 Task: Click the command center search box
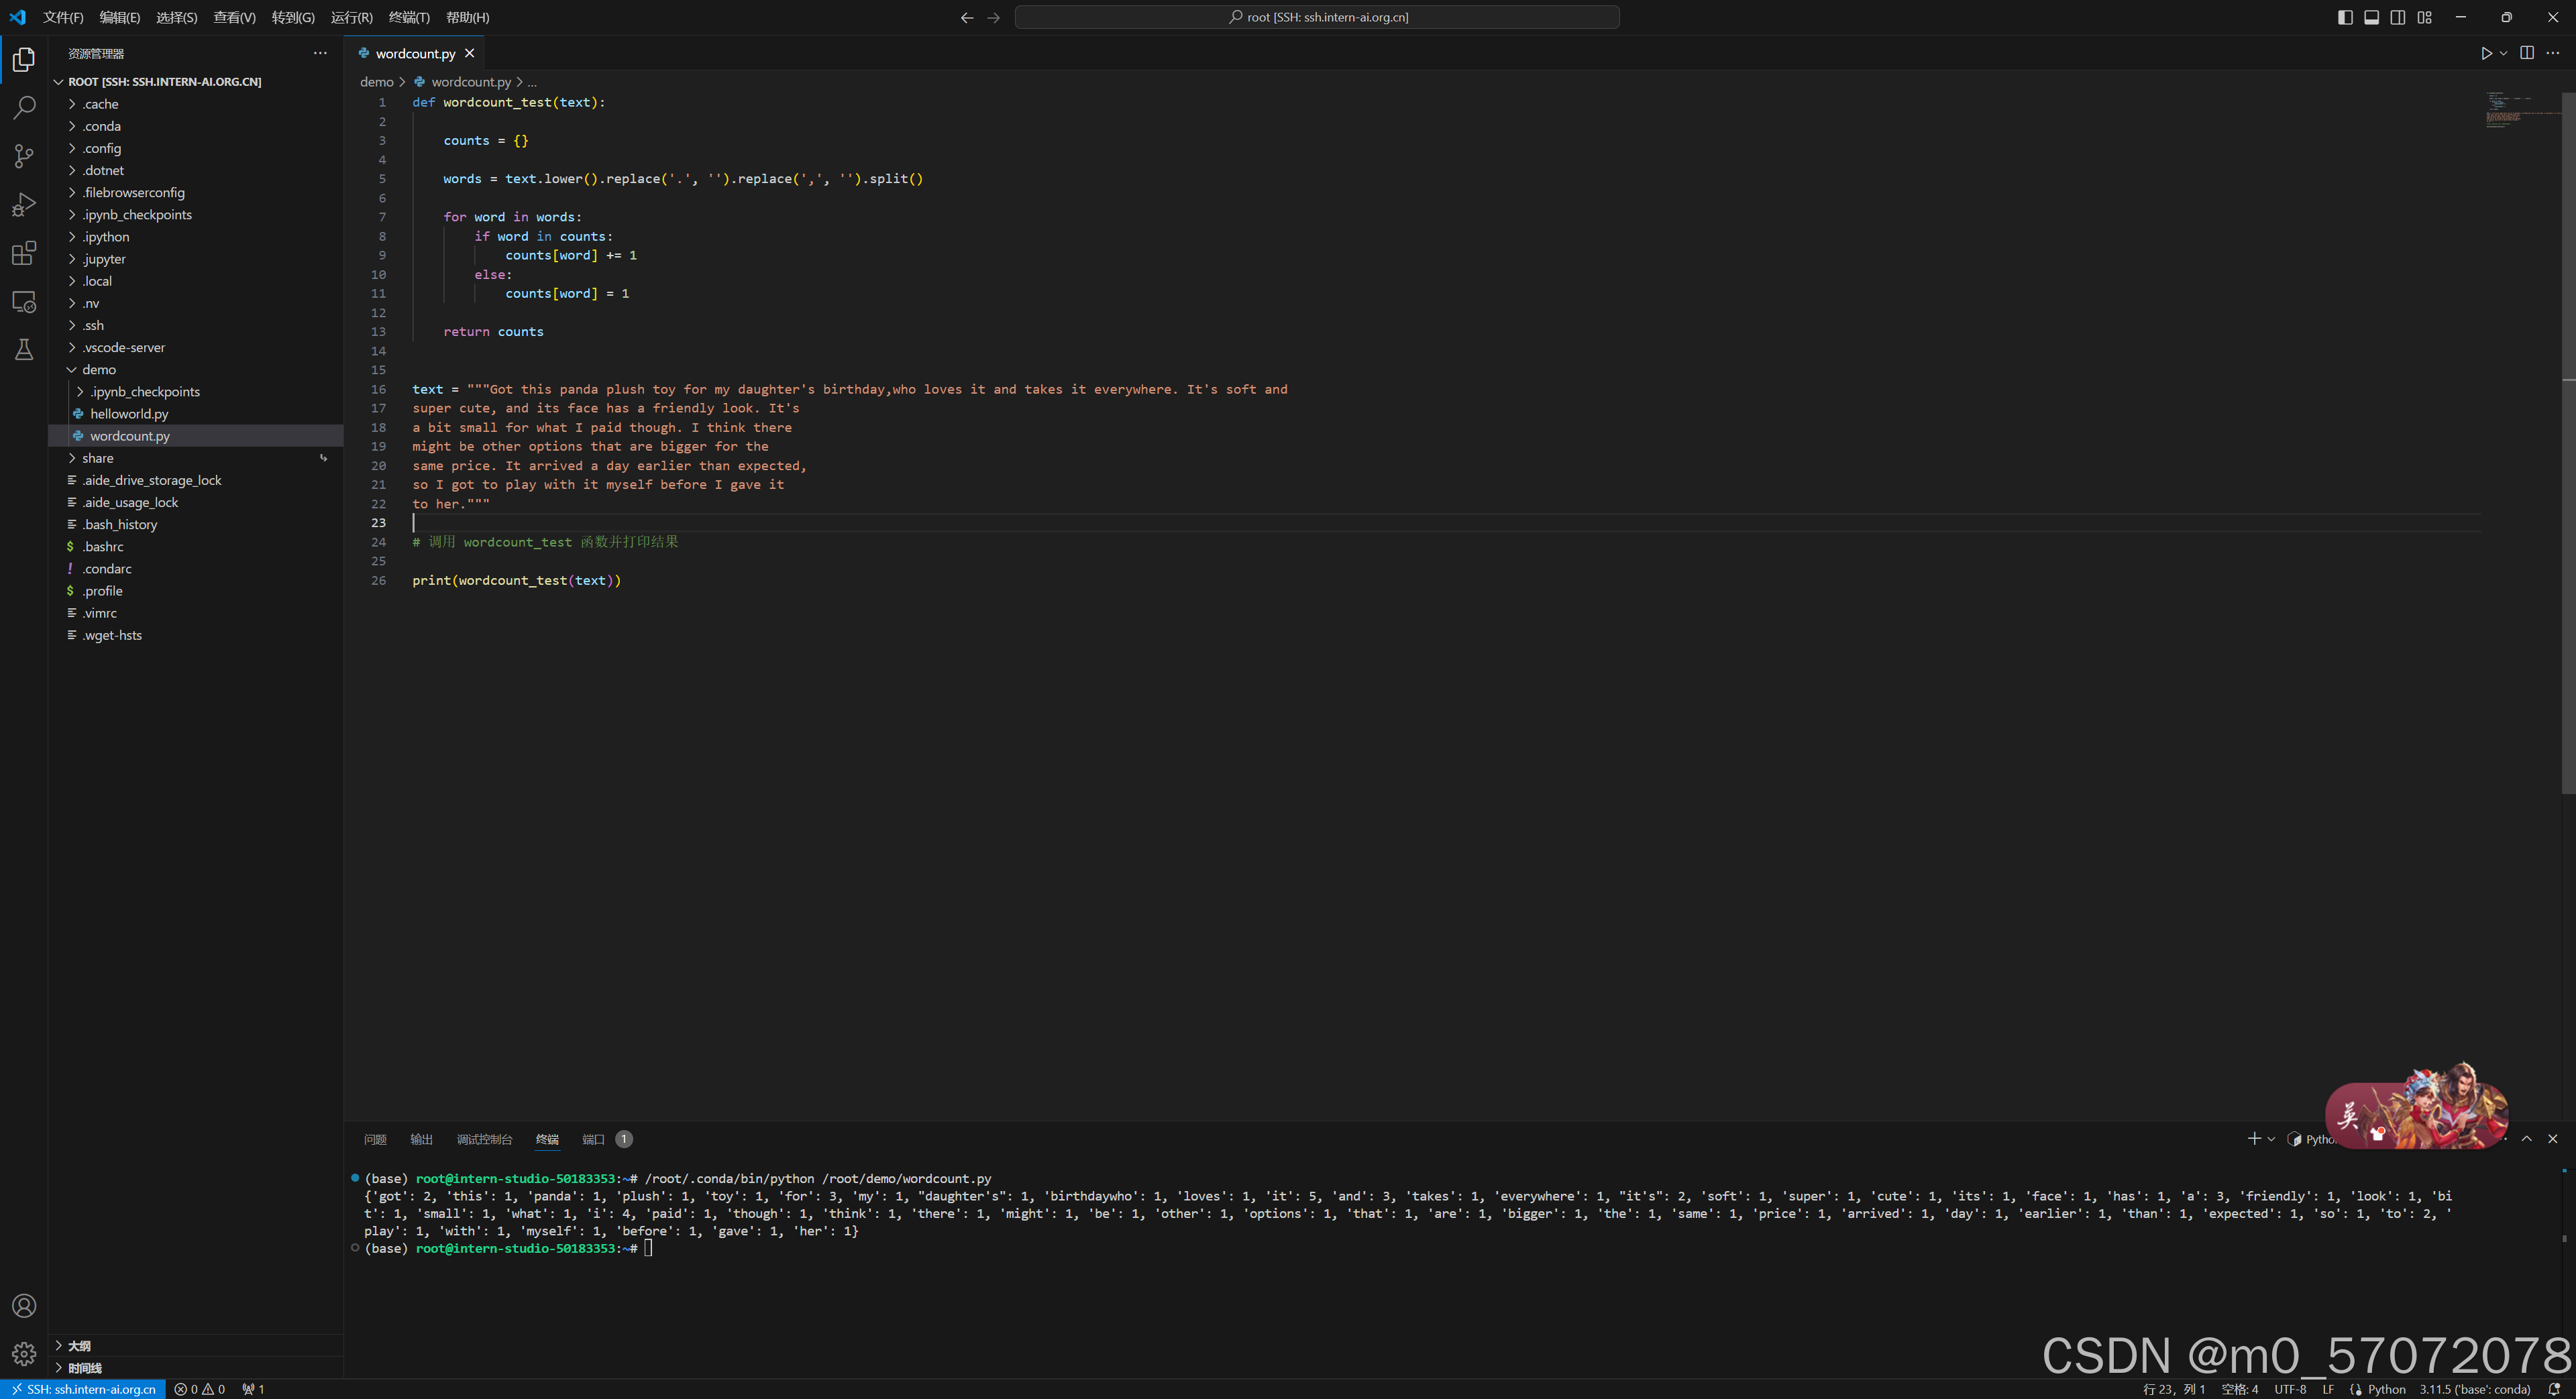[1317, 17]
